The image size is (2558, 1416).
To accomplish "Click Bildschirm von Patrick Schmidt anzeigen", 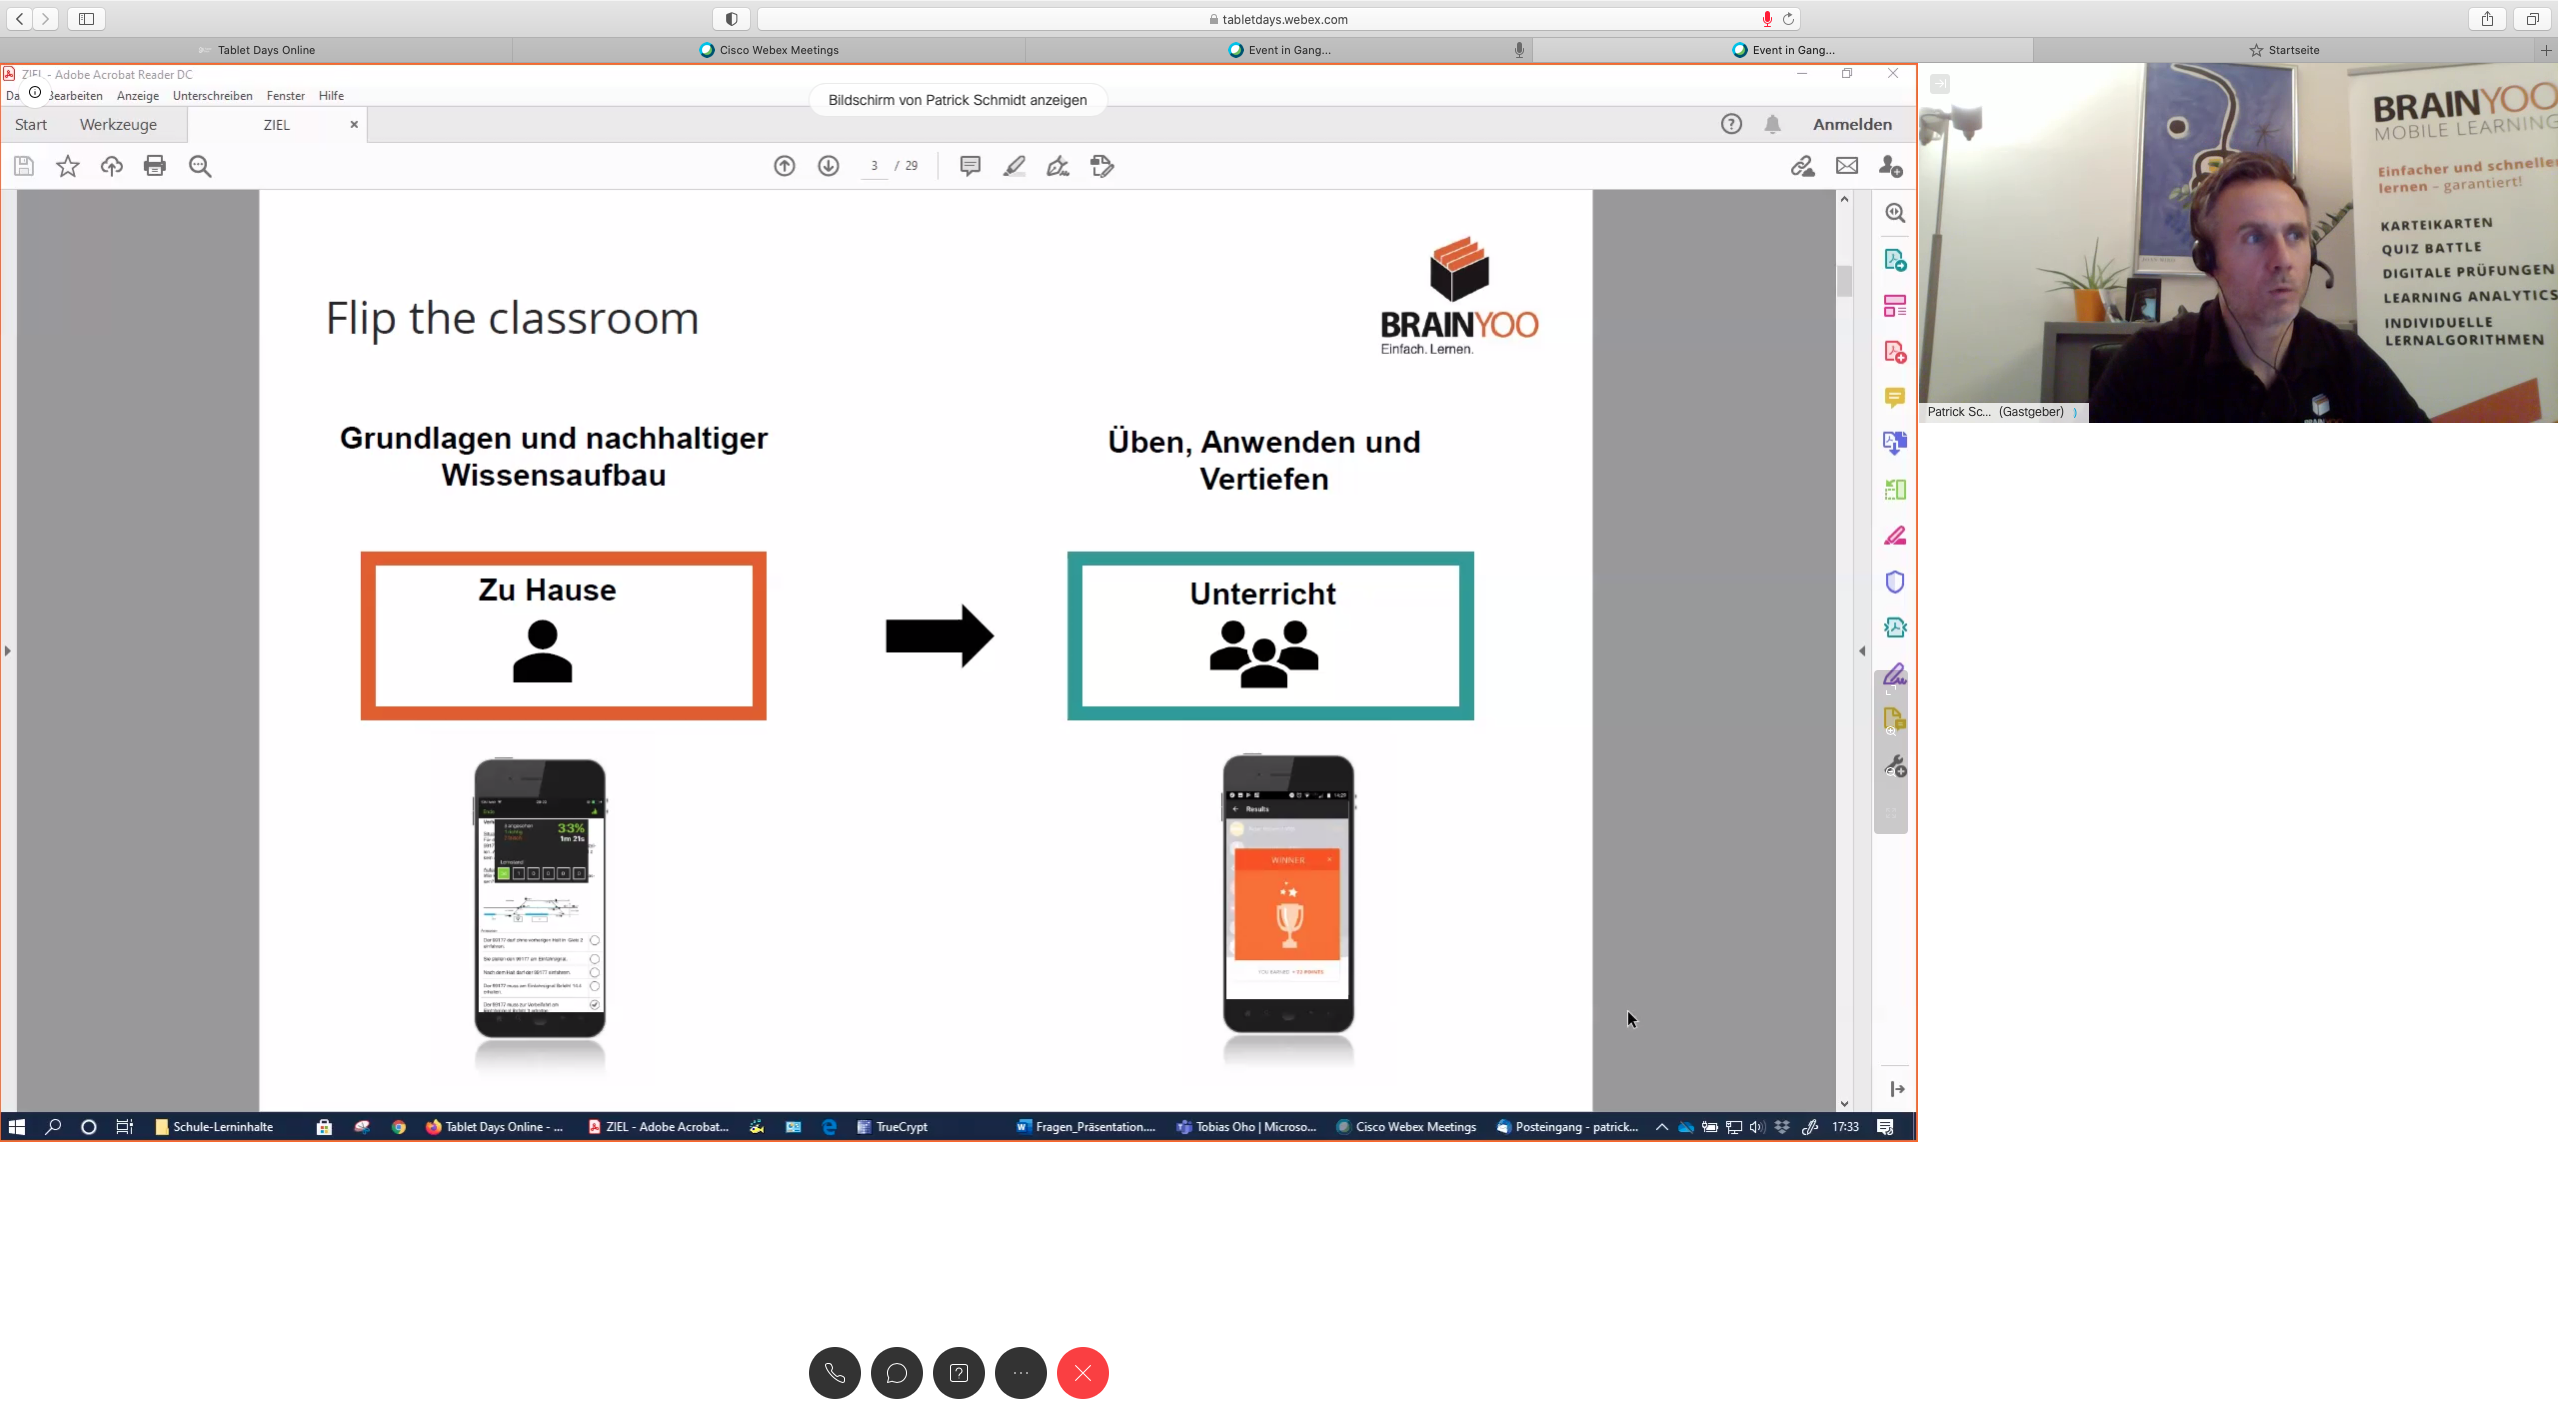I will tap(957, 100).
